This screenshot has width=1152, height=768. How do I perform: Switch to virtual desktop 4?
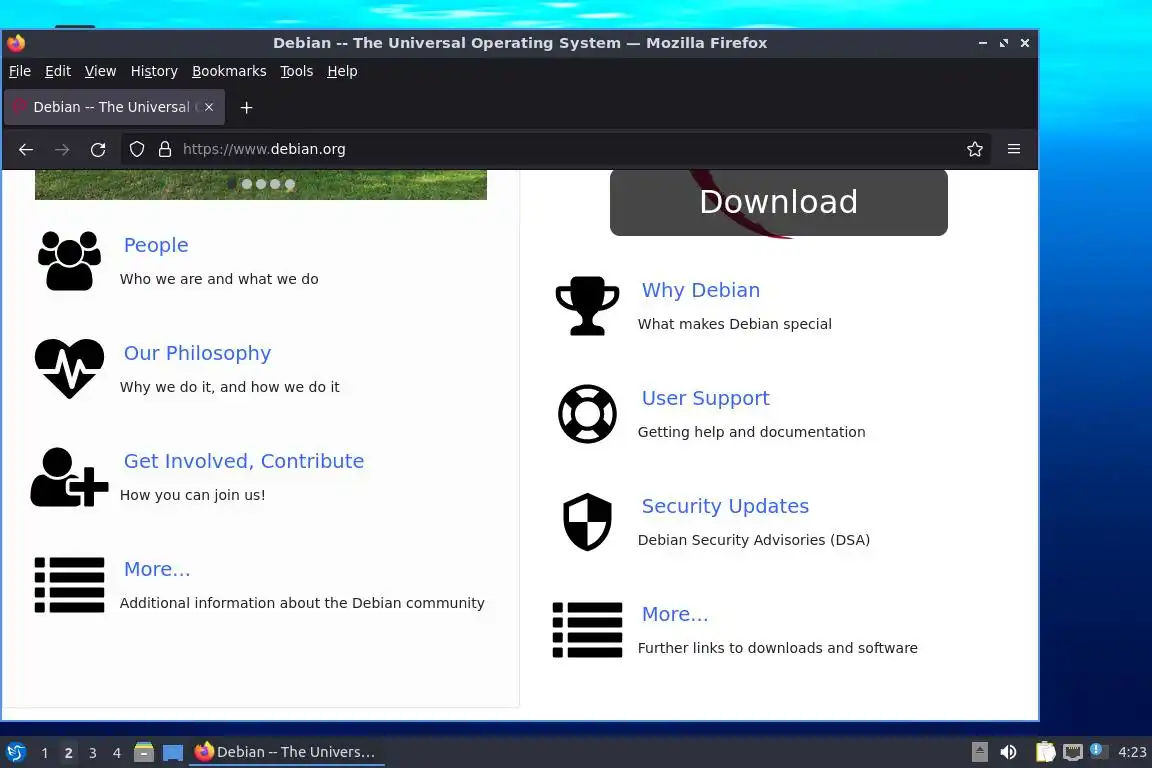coord(117,753)
